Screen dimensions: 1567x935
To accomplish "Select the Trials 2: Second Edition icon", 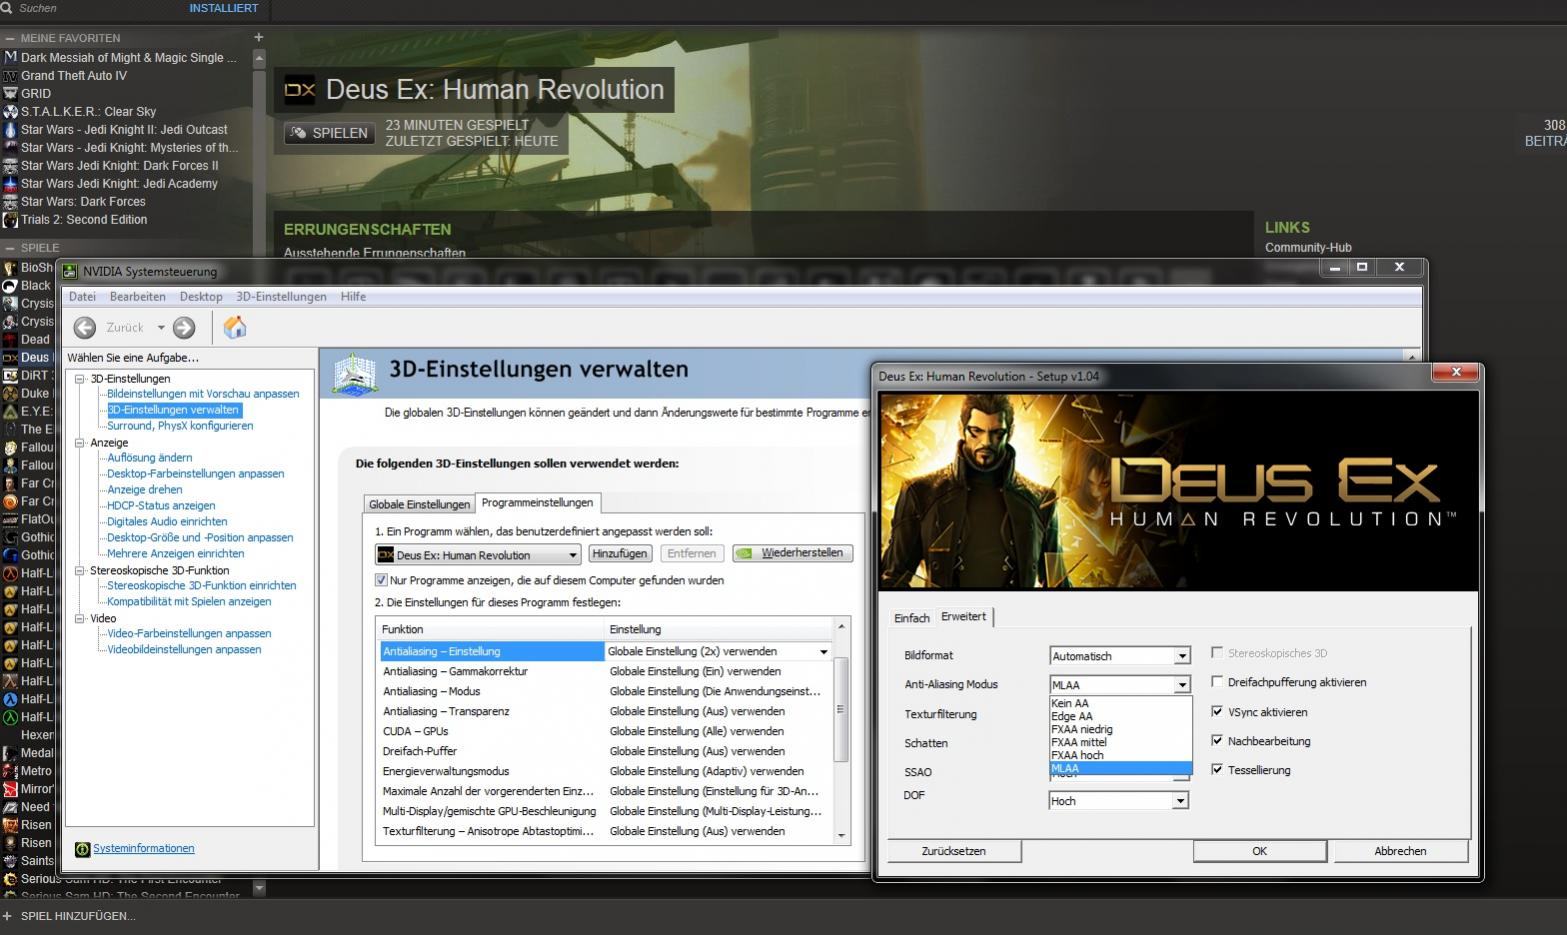I will pos(10,219).
